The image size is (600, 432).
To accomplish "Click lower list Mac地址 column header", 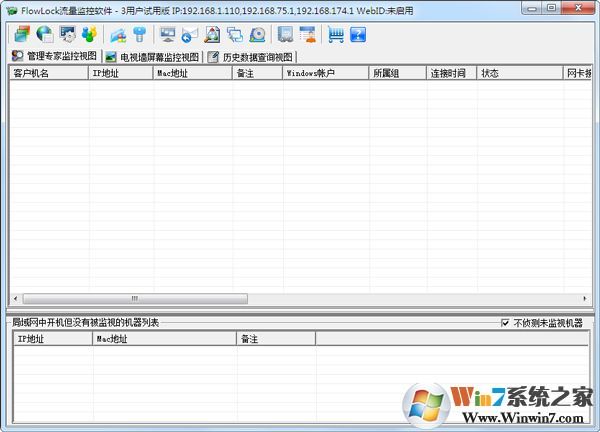I will pyautogui.click(x=165, y=339).
